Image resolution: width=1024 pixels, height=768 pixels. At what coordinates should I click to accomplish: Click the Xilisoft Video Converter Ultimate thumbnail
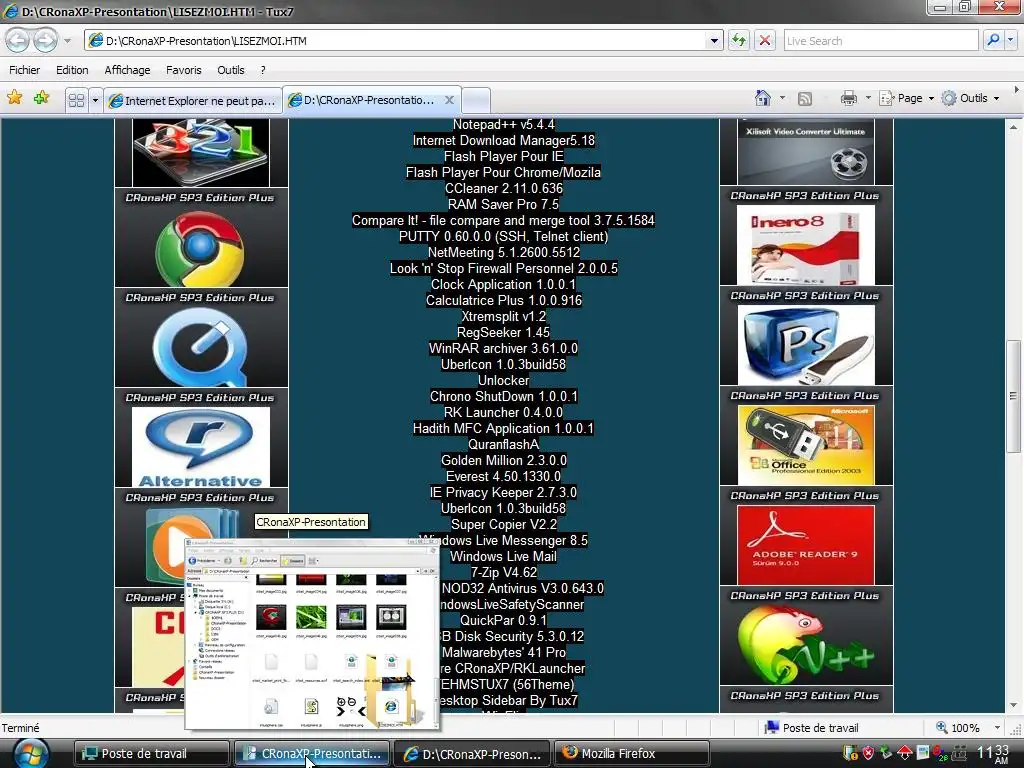805,152
